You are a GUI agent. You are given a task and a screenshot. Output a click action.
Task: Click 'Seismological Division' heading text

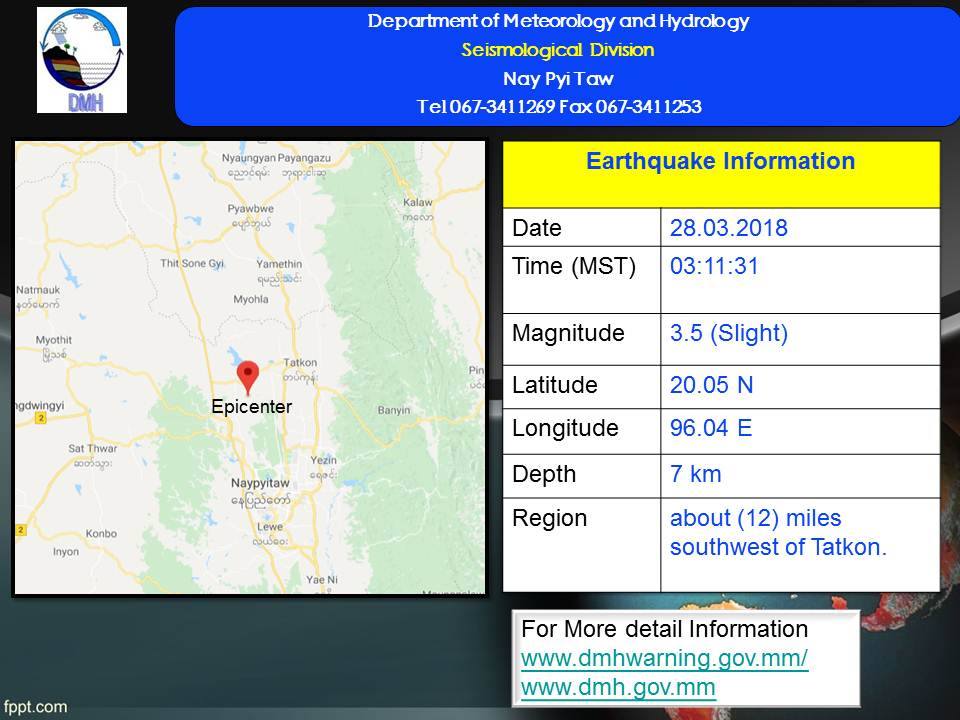coord(558,50)
